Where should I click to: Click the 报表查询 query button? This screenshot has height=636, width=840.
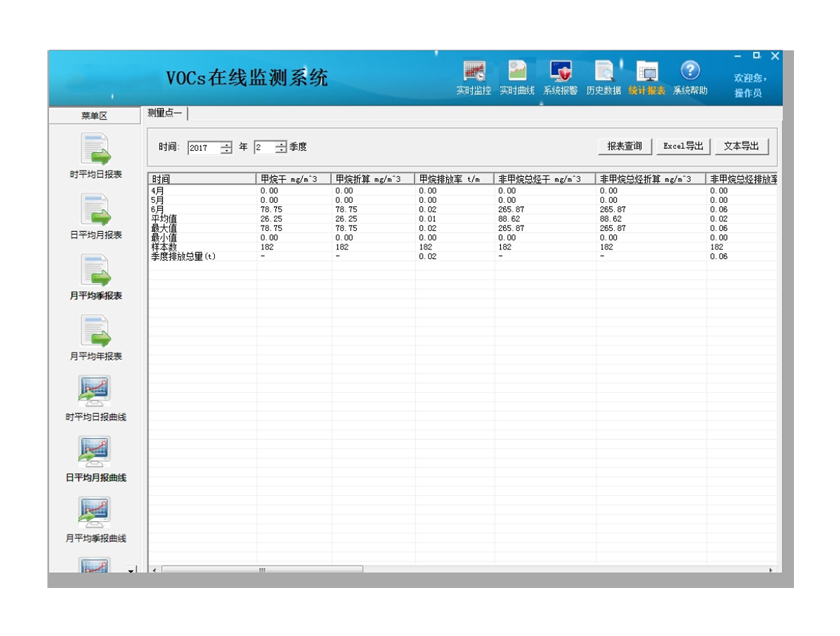coord(625,147)
